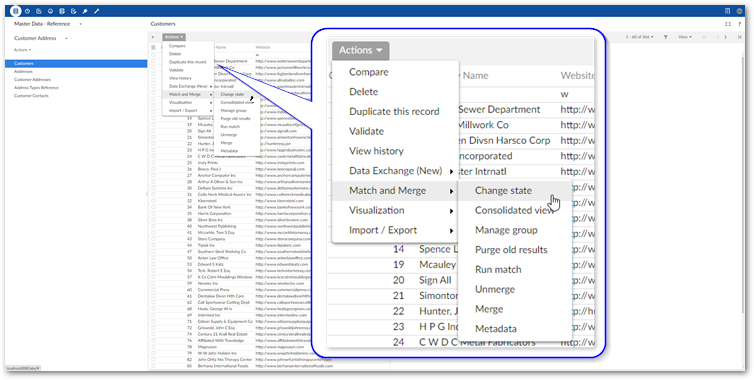Tick the selection circle for Insty Prints row
This screenshot has height=380, width=754.
(153, 163)
